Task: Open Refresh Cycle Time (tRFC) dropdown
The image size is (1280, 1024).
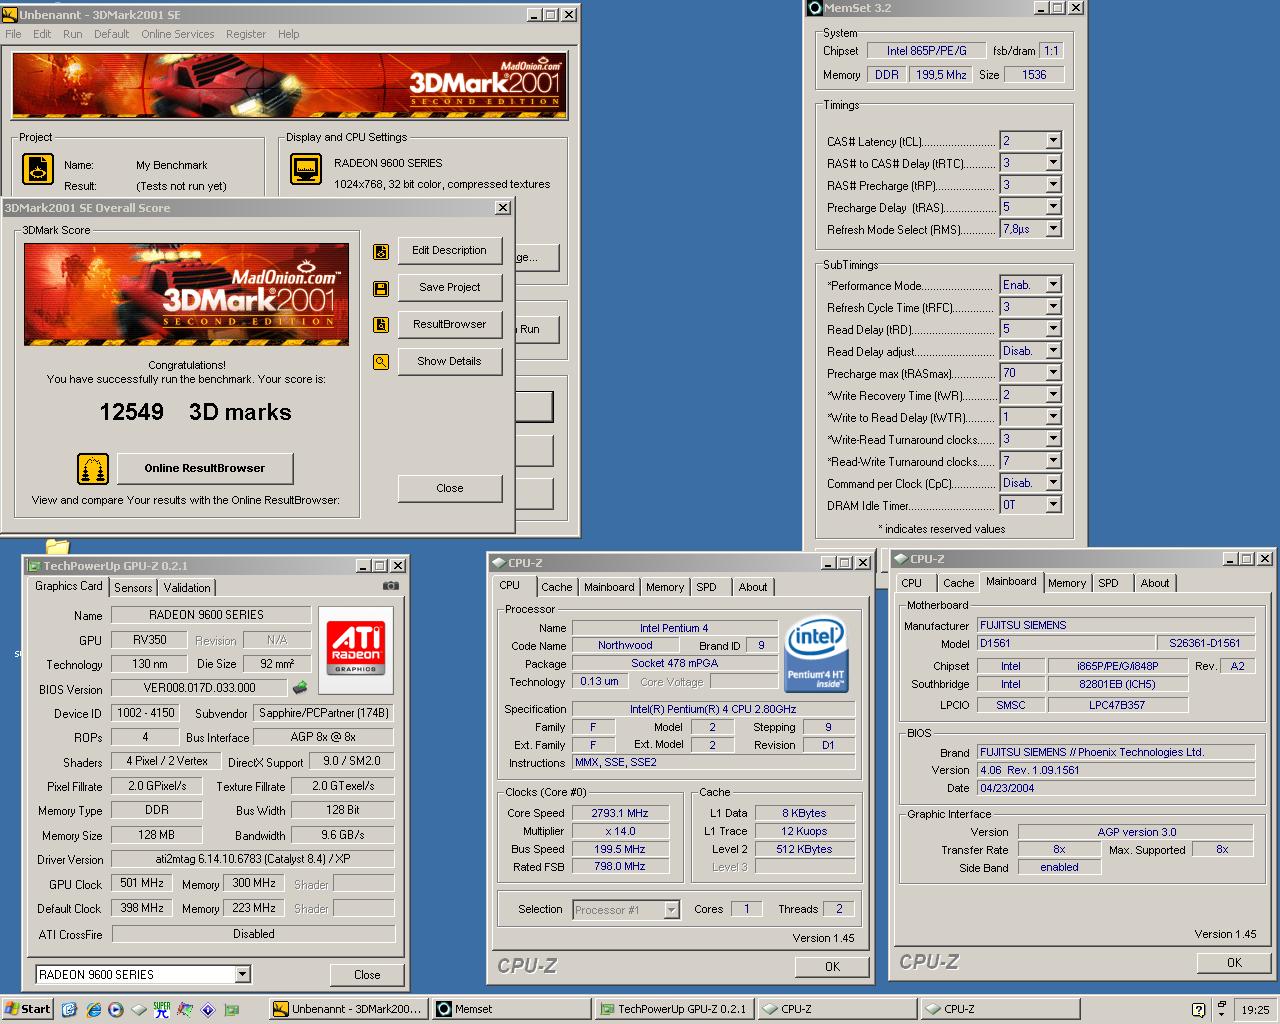Action: [x=1053, y=307]
